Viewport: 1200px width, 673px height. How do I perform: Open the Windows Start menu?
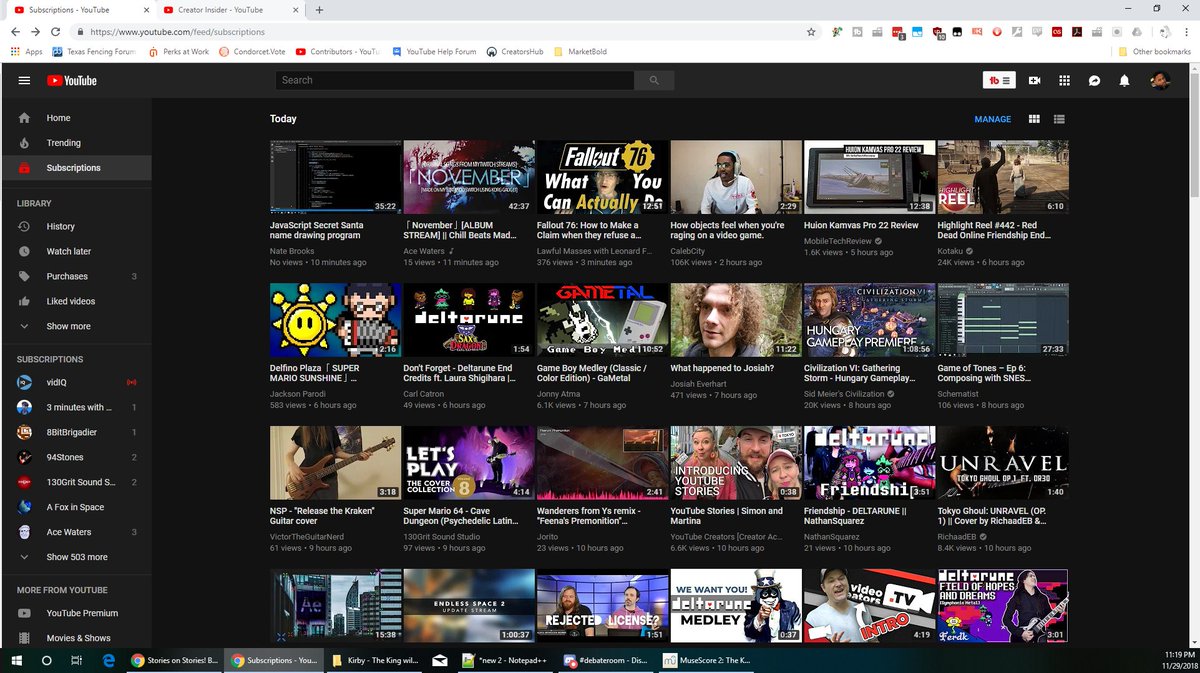[x=16, y=661]
